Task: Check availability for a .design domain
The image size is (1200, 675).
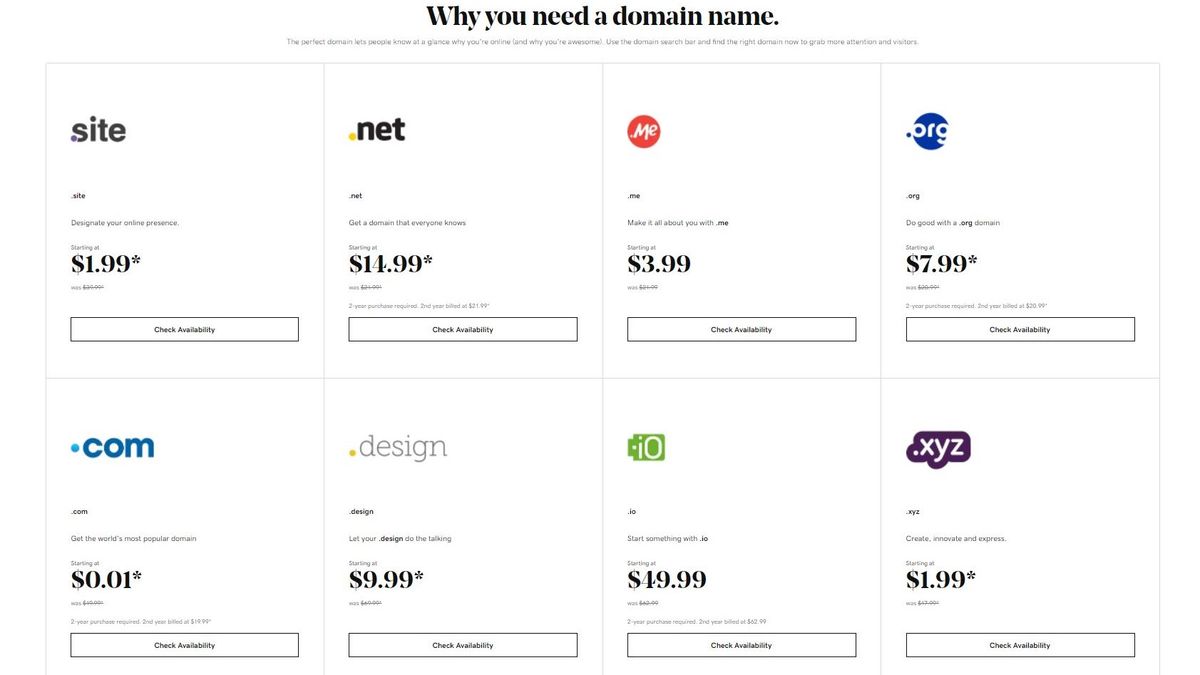Action: pyautogui.click(x=462, y=644)
